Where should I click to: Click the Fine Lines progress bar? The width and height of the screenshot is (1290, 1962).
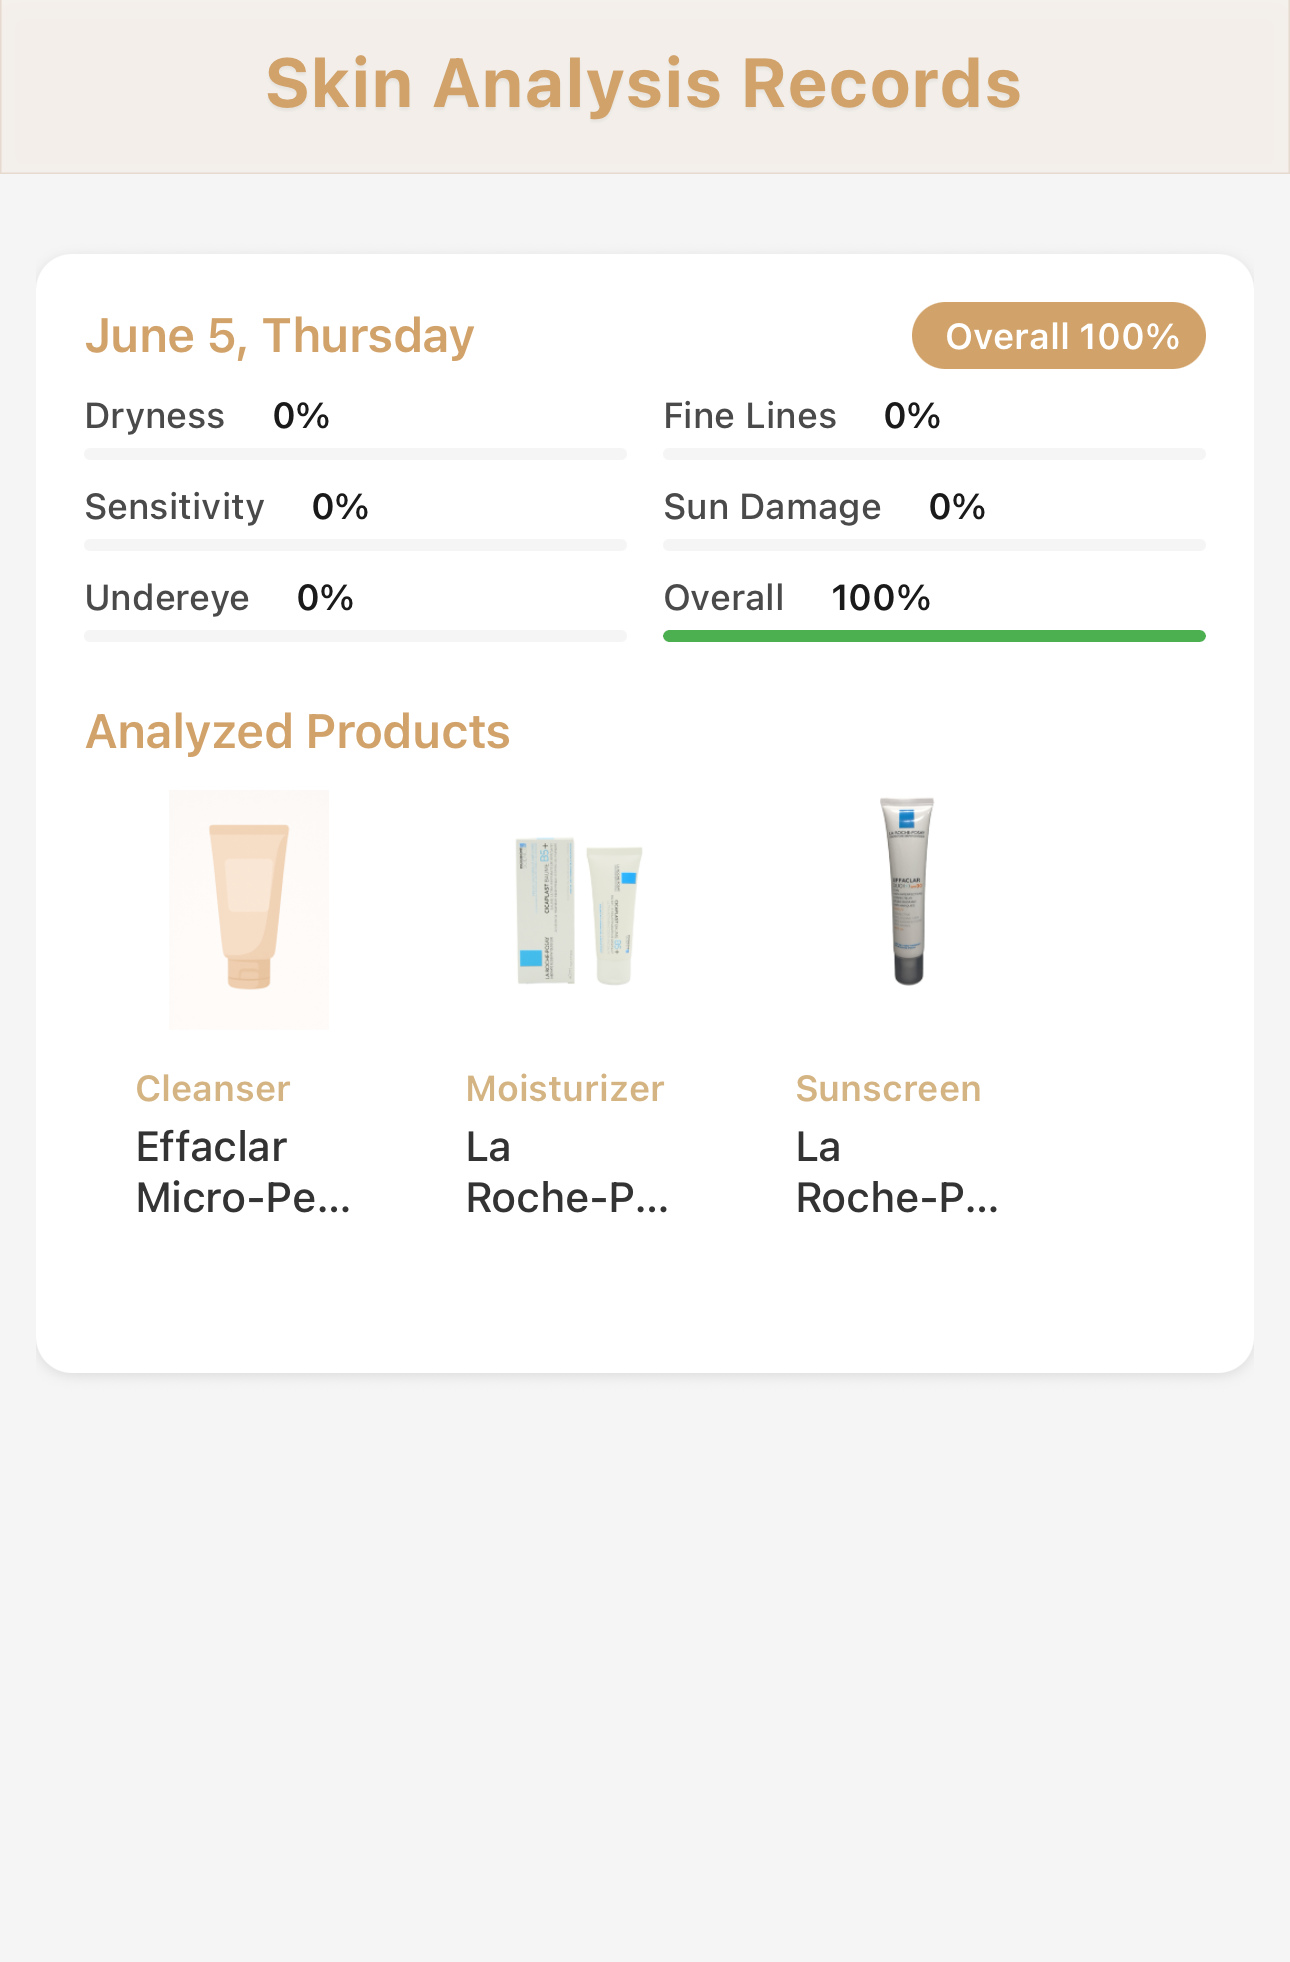pyautogui.click(x=934, y=454)
